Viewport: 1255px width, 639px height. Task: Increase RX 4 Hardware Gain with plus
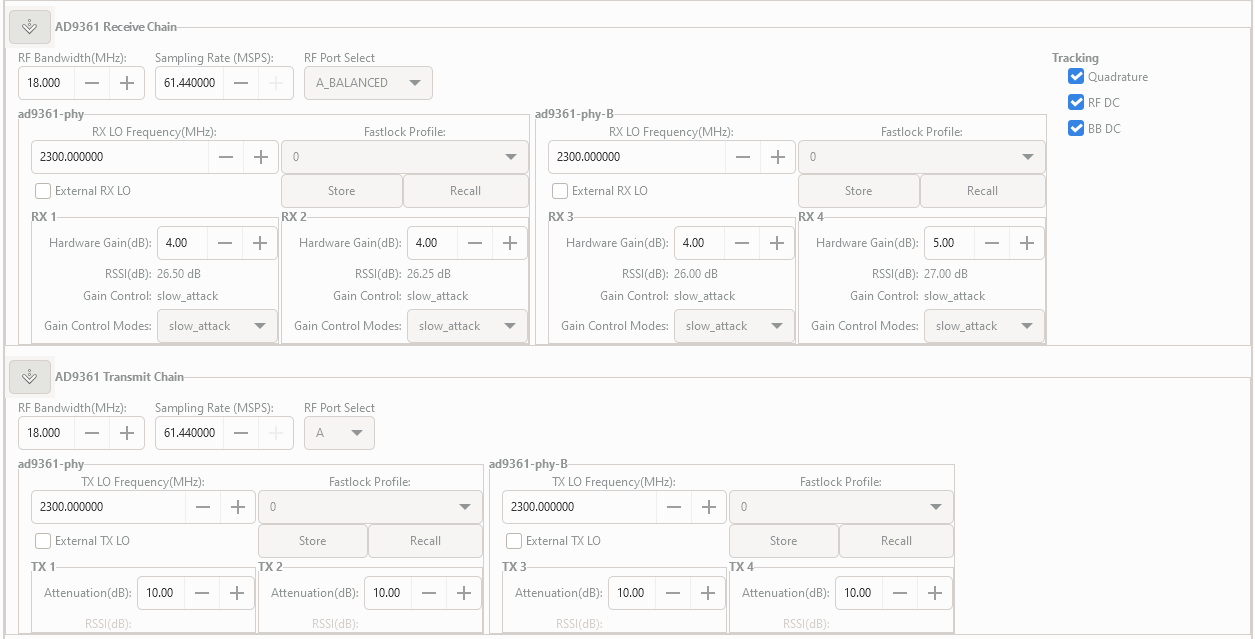pyautogui.click(x=1027, y=243)
